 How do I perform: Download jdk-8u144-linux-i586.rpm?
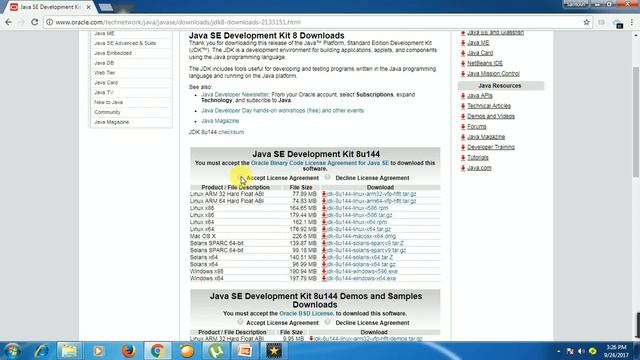pos(357,208)
